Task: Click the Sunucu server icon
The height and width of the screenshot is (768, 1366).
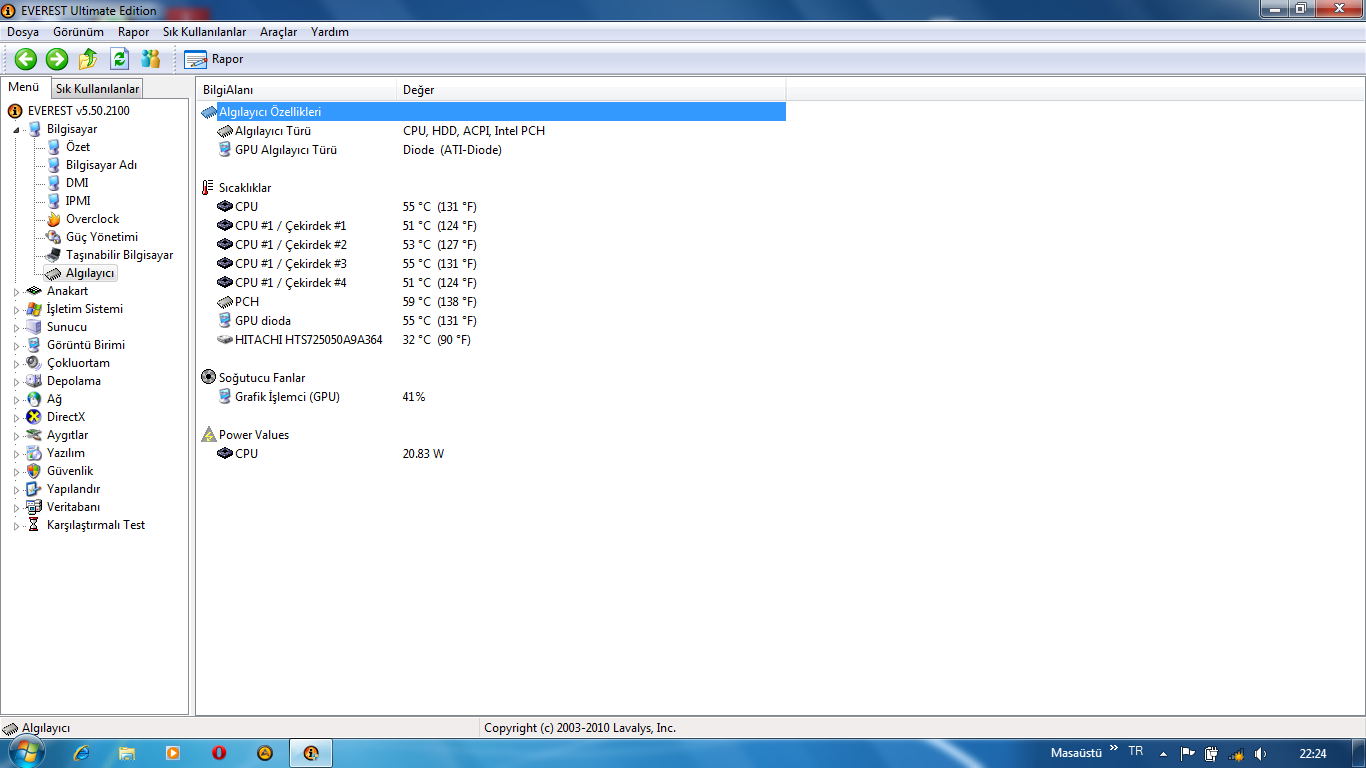Action: click(x=34, y=327)
